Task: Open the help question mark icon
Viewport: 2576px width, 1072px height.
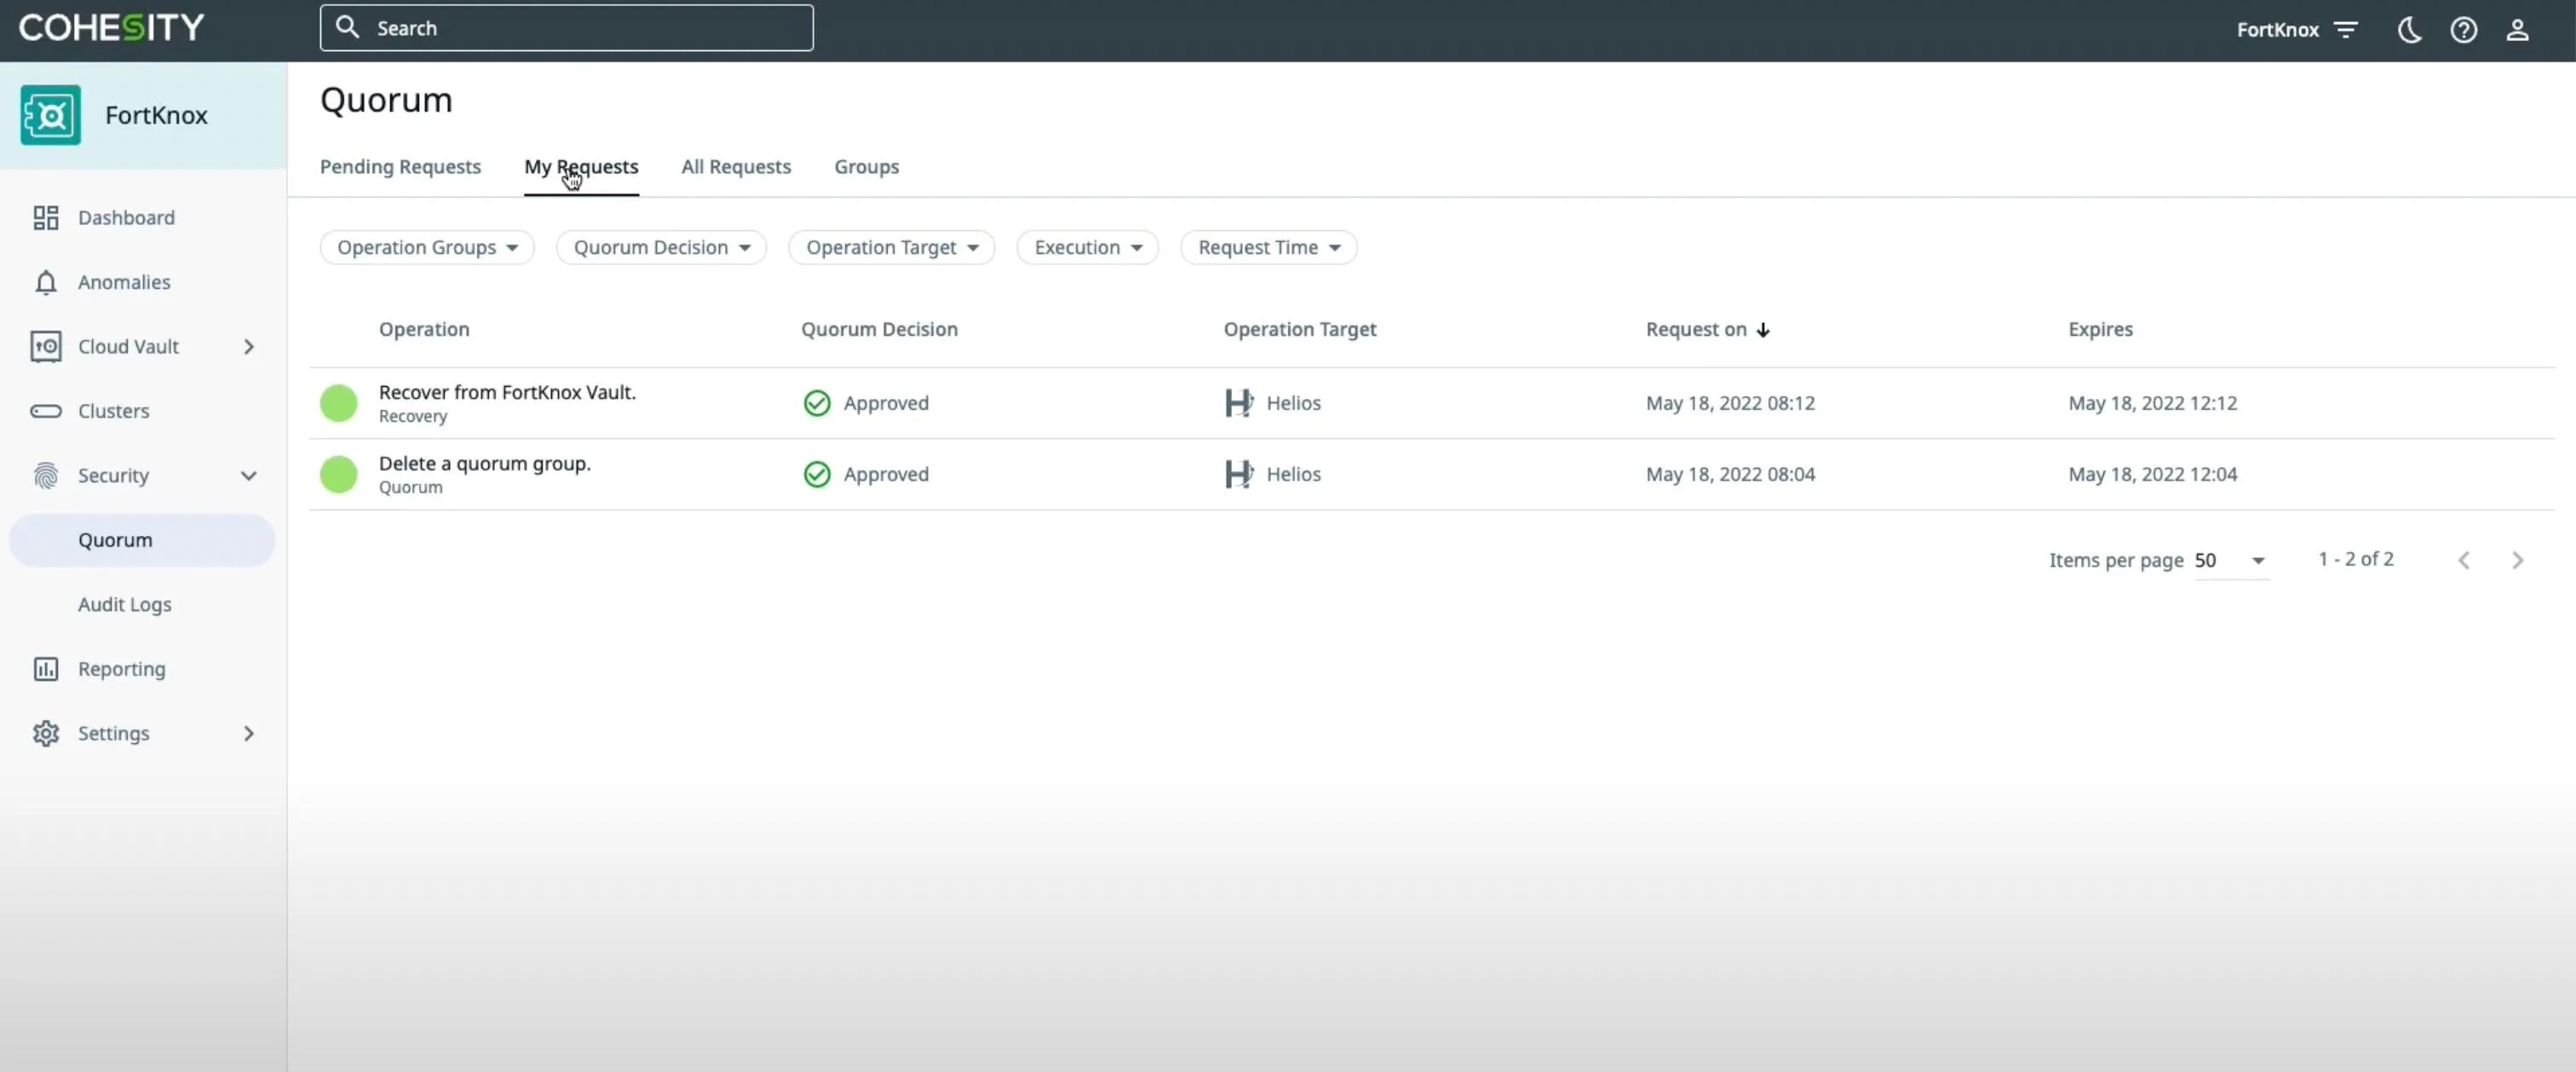Action: point(2463,30)
